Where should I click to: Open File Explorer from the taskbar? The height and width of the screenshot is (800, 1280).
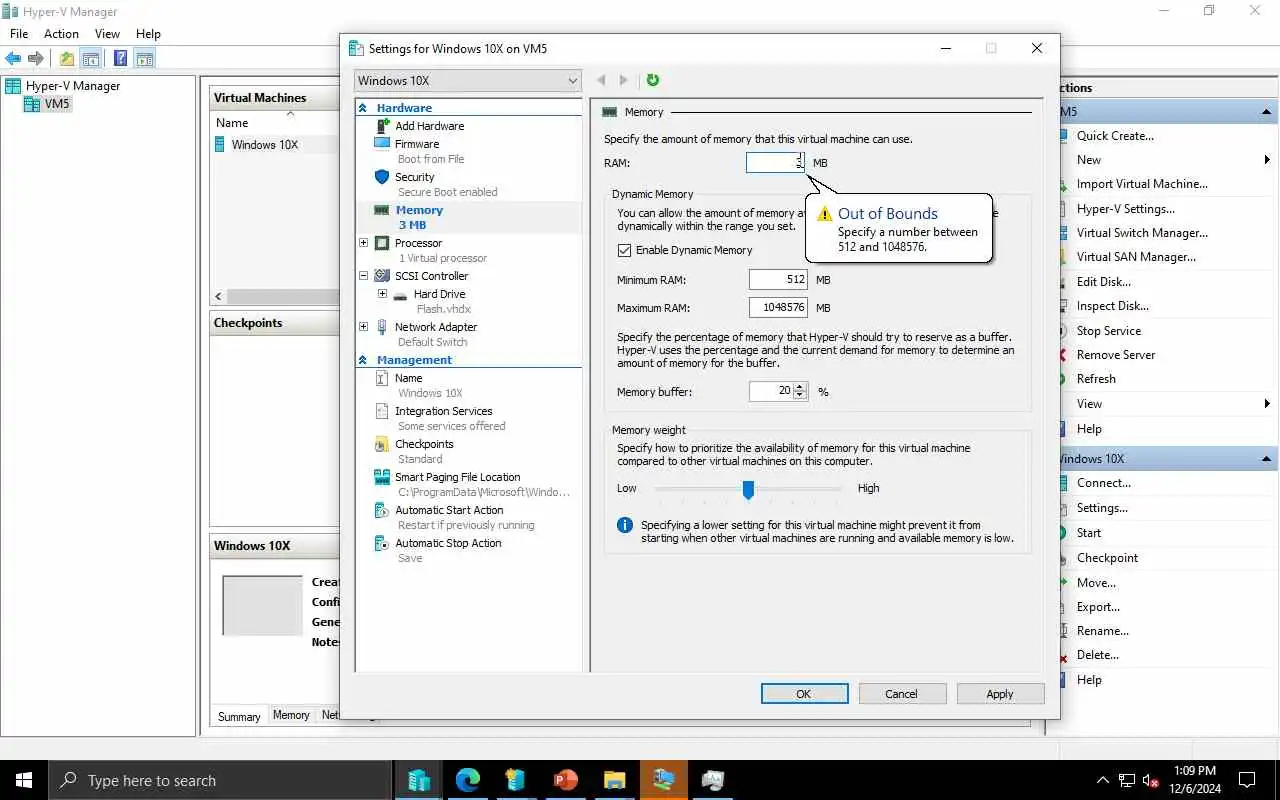615,780
